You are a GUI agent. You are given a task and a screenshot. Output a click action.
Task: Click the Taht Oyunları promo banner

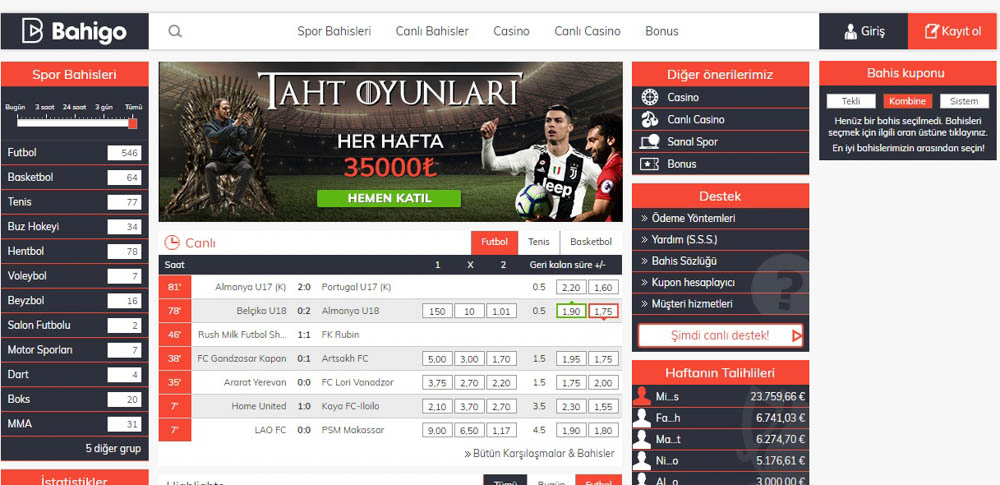390,142
